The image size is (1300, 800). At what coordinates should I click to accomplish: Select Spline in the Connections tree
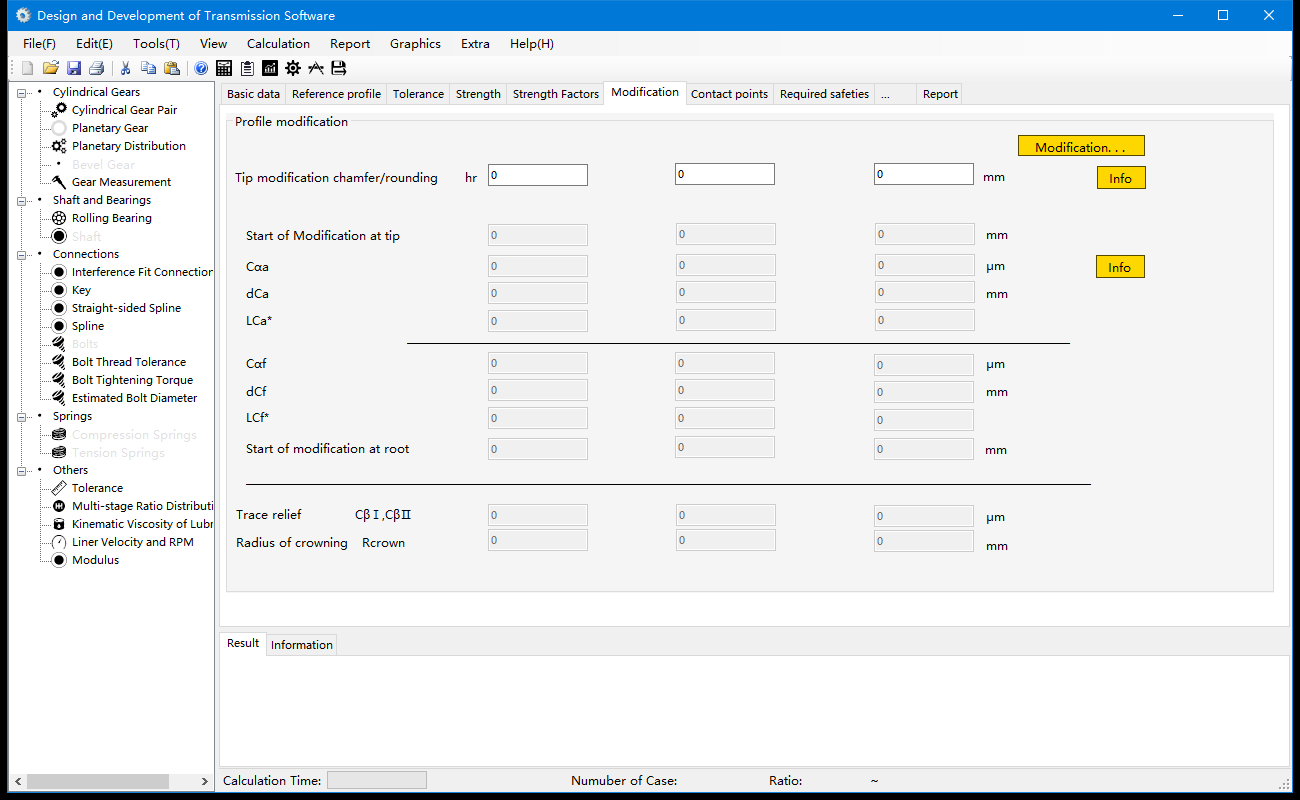point(88,326)
